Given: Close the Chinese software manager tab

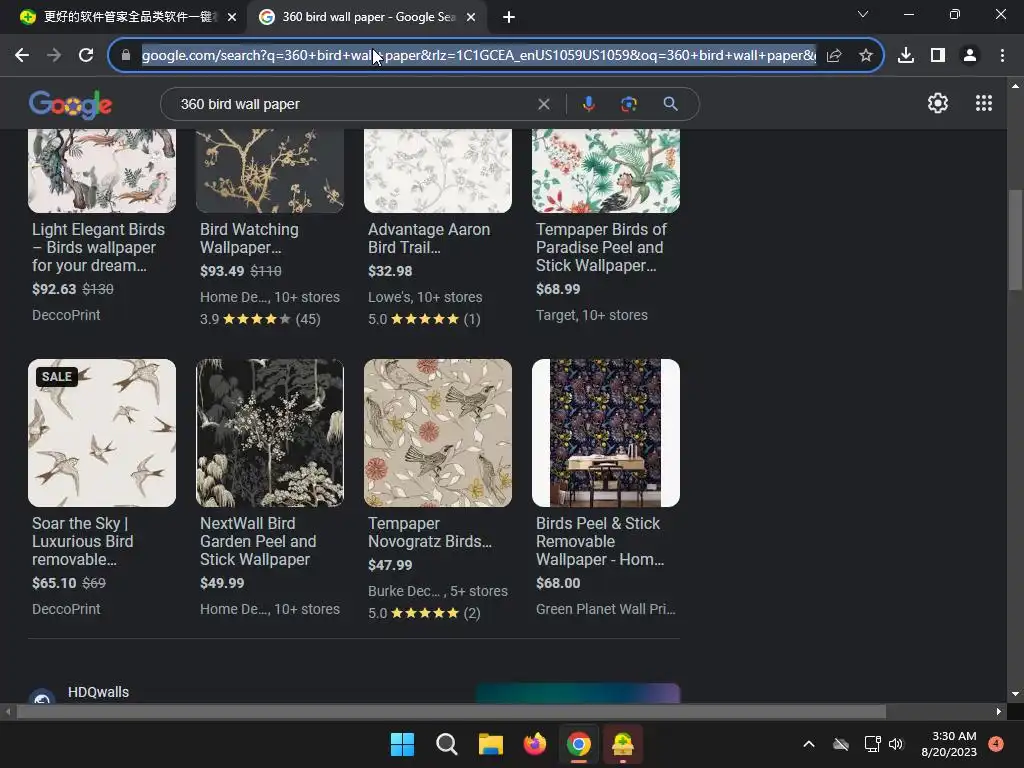Looking at the screenshot, I should pos(232,18).
